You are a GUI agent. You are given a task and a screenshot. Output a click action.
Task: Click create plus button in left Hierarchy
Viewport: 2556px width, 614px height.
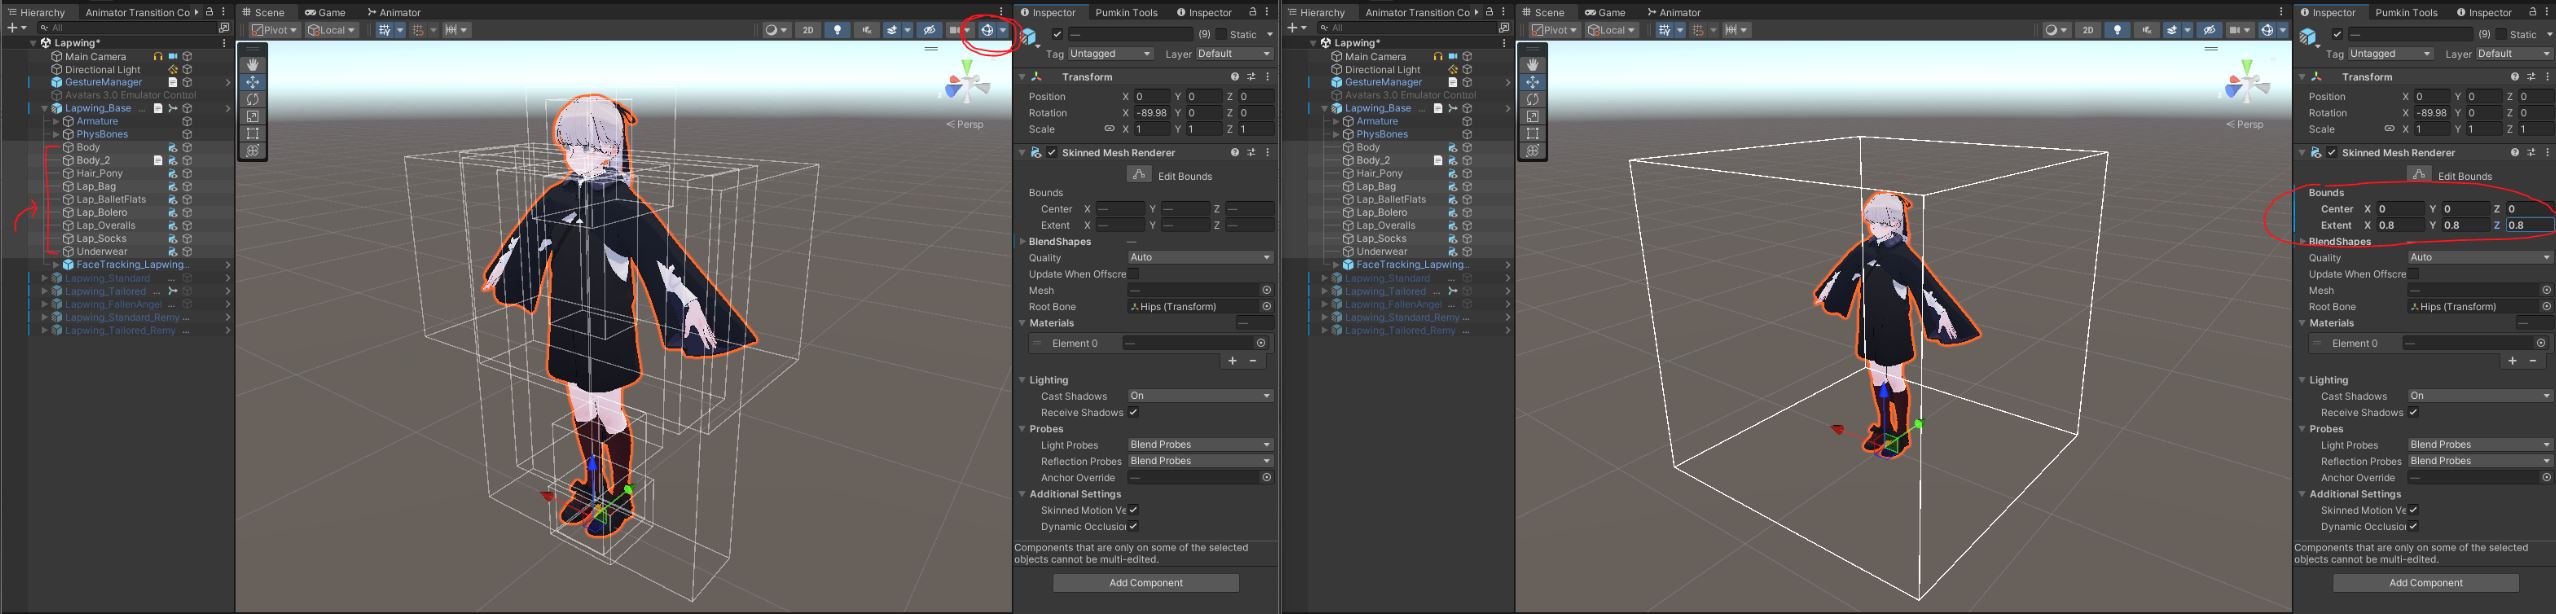(x=11, y=28)
